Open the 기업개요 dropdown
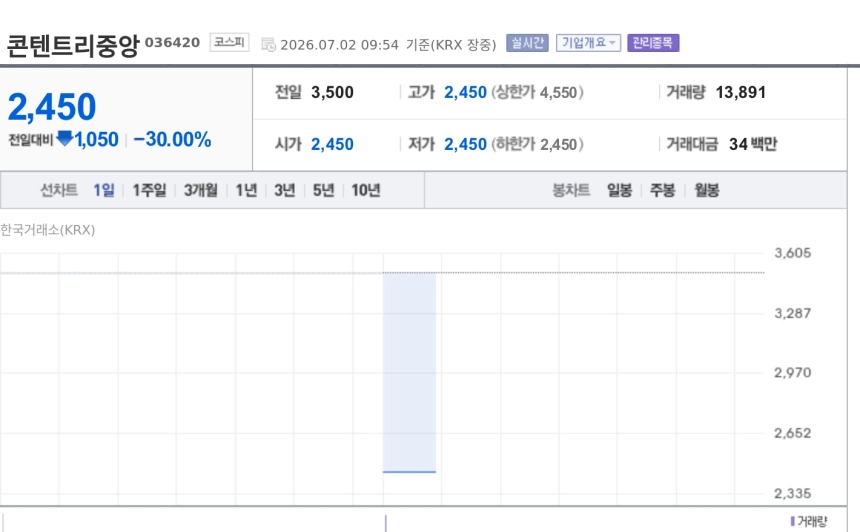 coord(588,43)
